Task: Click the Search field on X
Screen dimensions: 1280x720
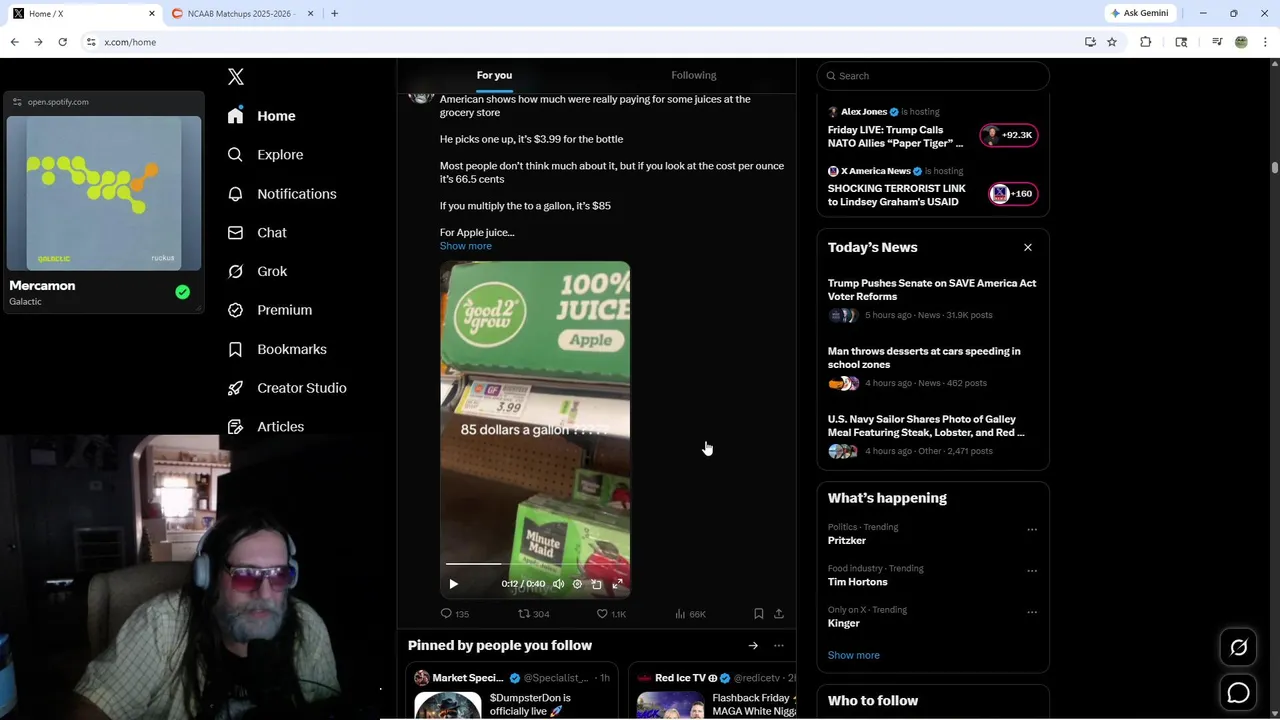Action: (x=933, y=76)
